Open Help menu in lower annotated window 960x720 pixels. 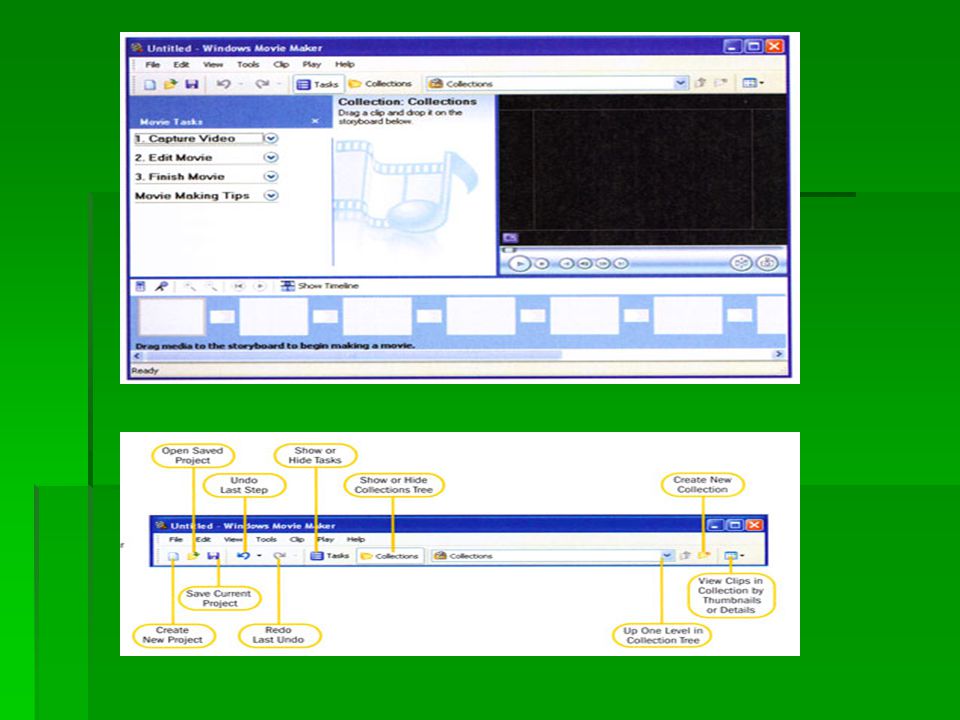point(356,539)
